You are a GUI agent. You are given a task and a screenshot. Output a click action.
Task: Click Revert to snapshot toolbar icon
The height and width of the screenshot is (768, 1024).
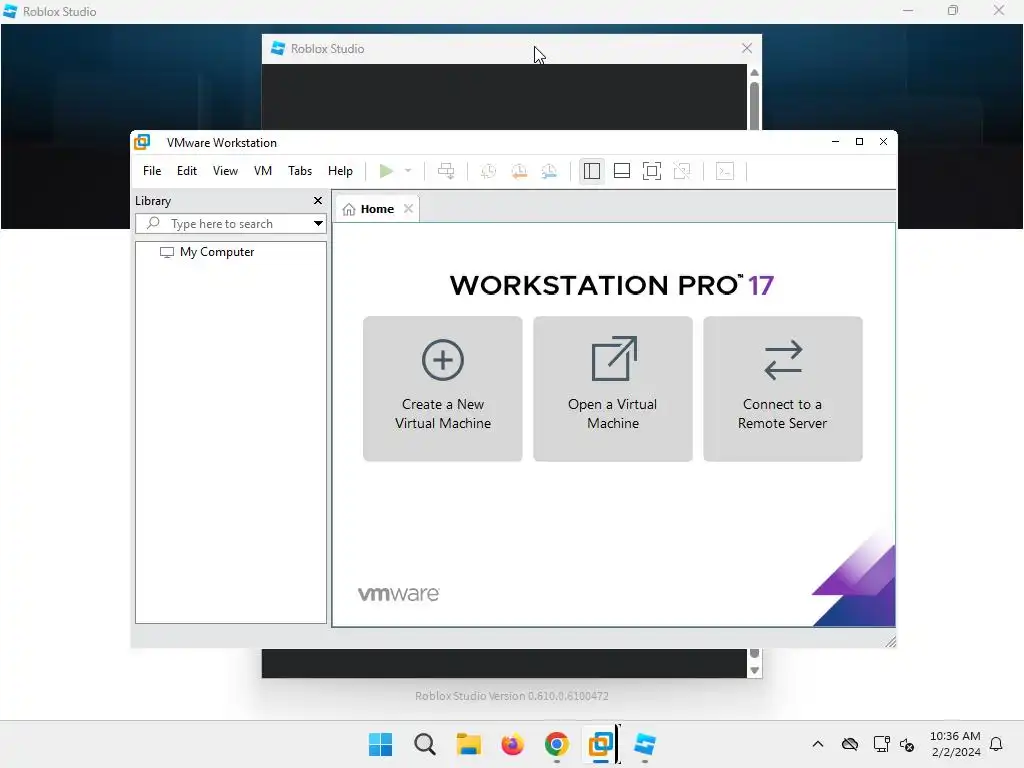pyautogui.click(x=519, y=171)
